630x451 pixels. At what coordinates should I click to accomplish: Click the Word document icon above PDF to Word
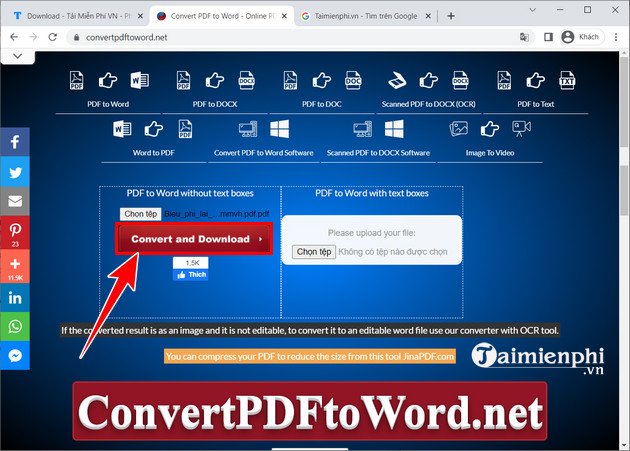(139, 80)
